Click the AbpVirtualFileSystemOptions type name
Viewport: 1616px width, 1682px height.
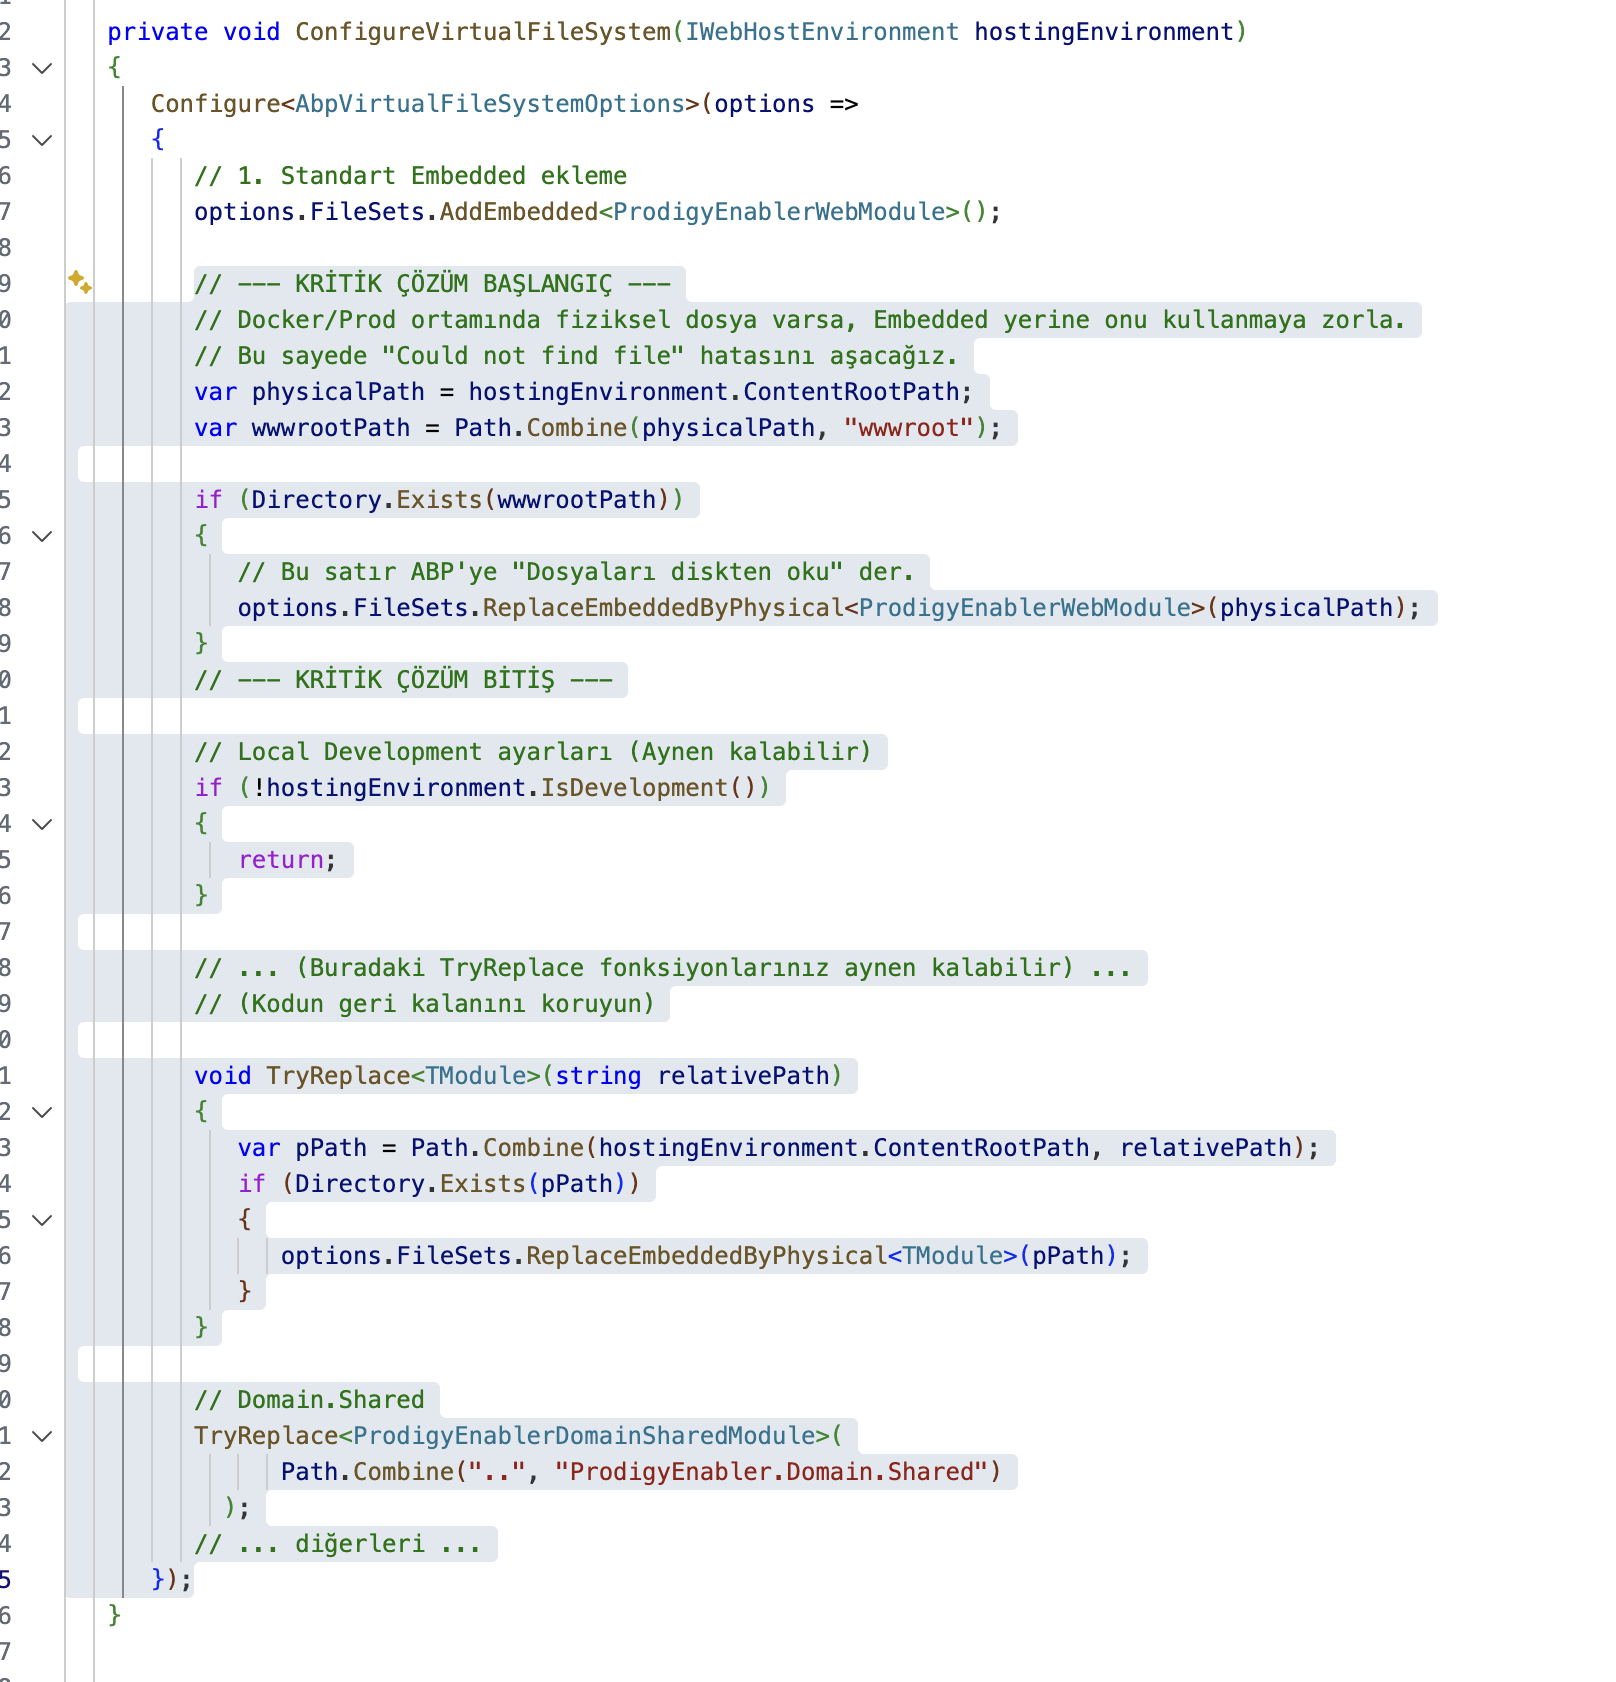(490, 104)
